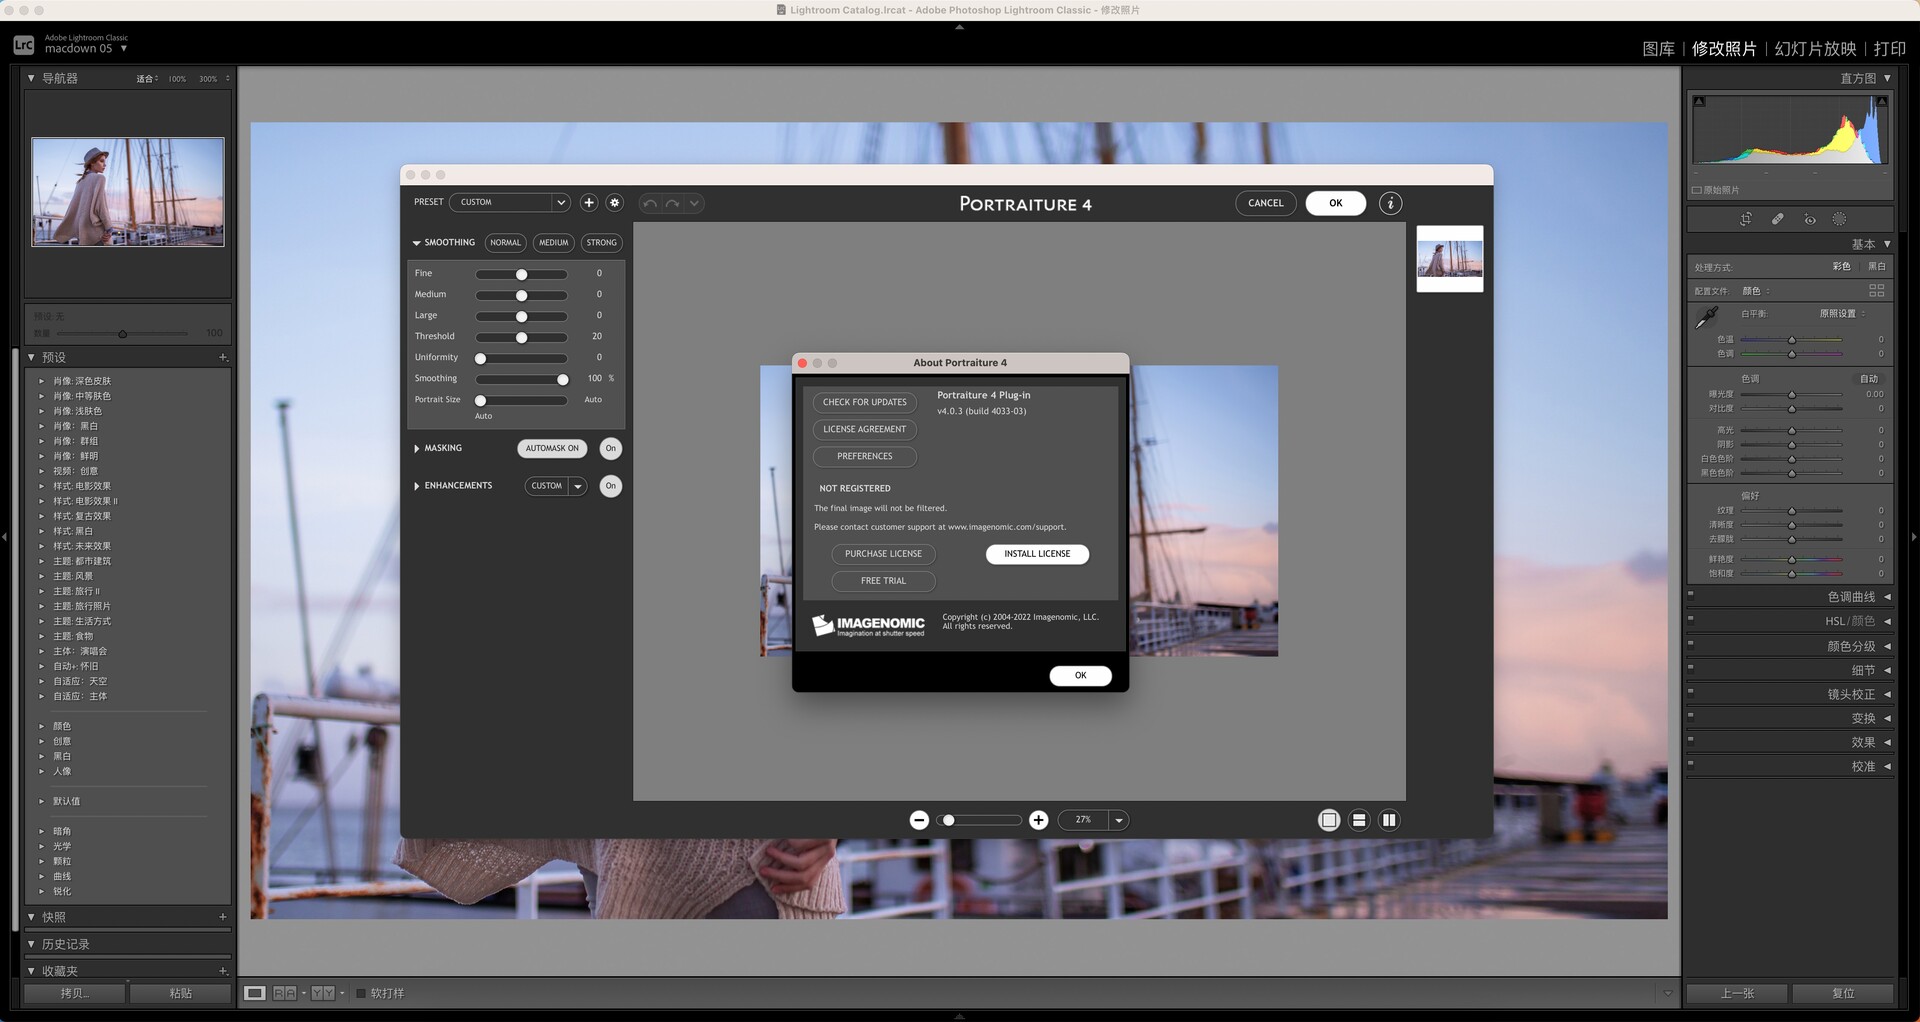Click the loupe view icon in toolbar
This screenshot has width=1920, height=1022.
tap(255, 993)
